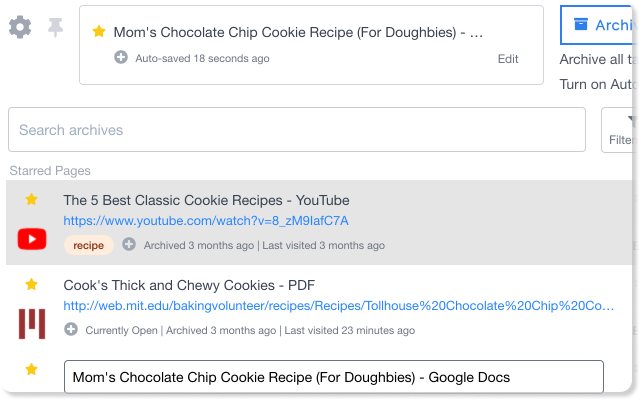This screenshot has height=400, width=640.
Task: Unstar the current tab Mom's Chocolate Chip Cookie
Action: click(99, 31)
